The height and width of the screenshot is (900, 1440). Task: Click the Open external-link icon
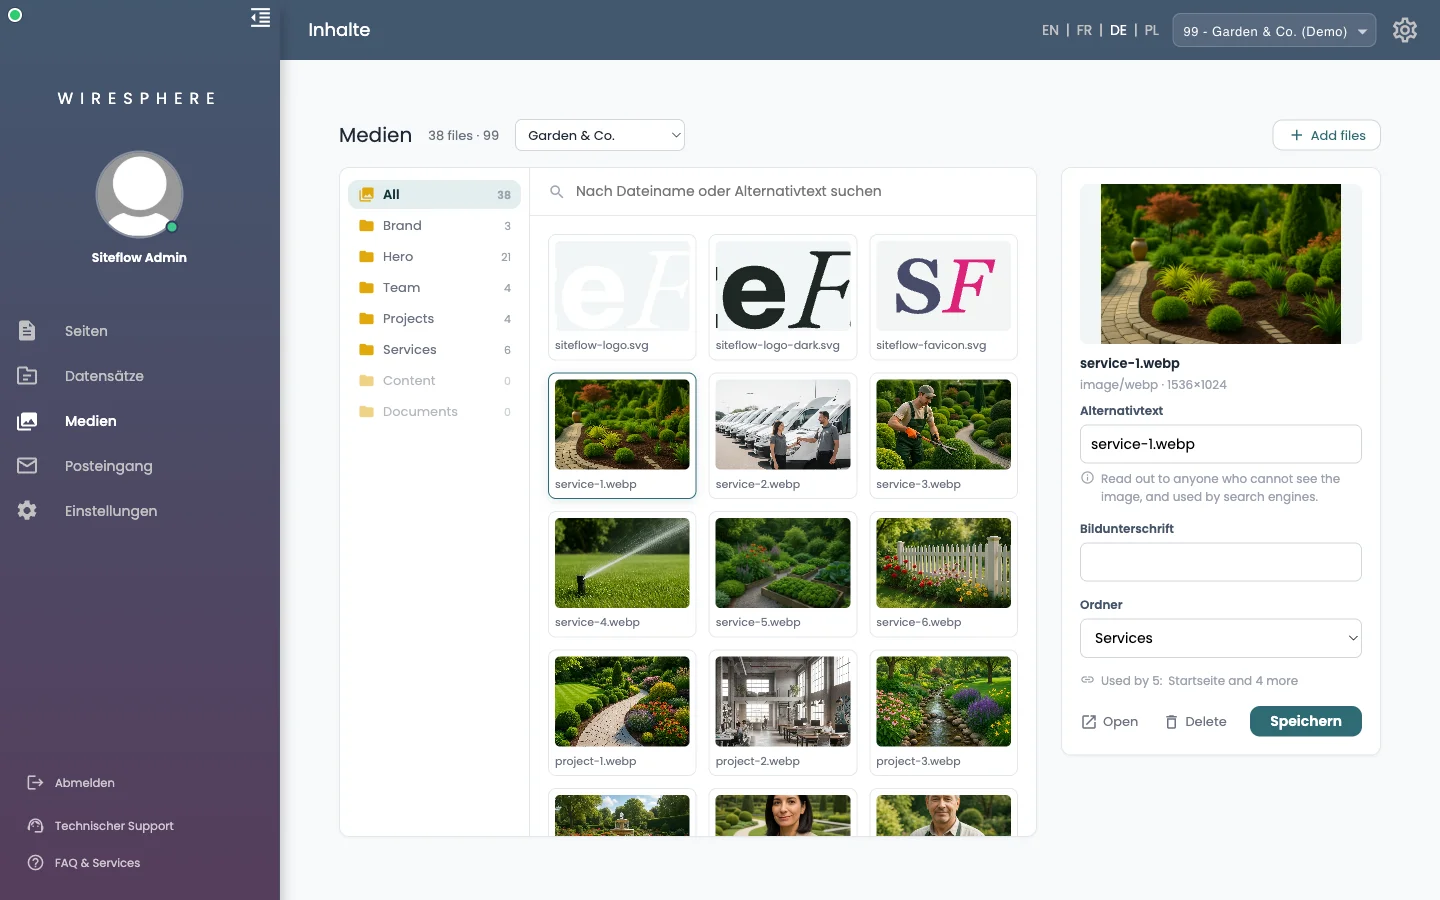point(1089,722)
